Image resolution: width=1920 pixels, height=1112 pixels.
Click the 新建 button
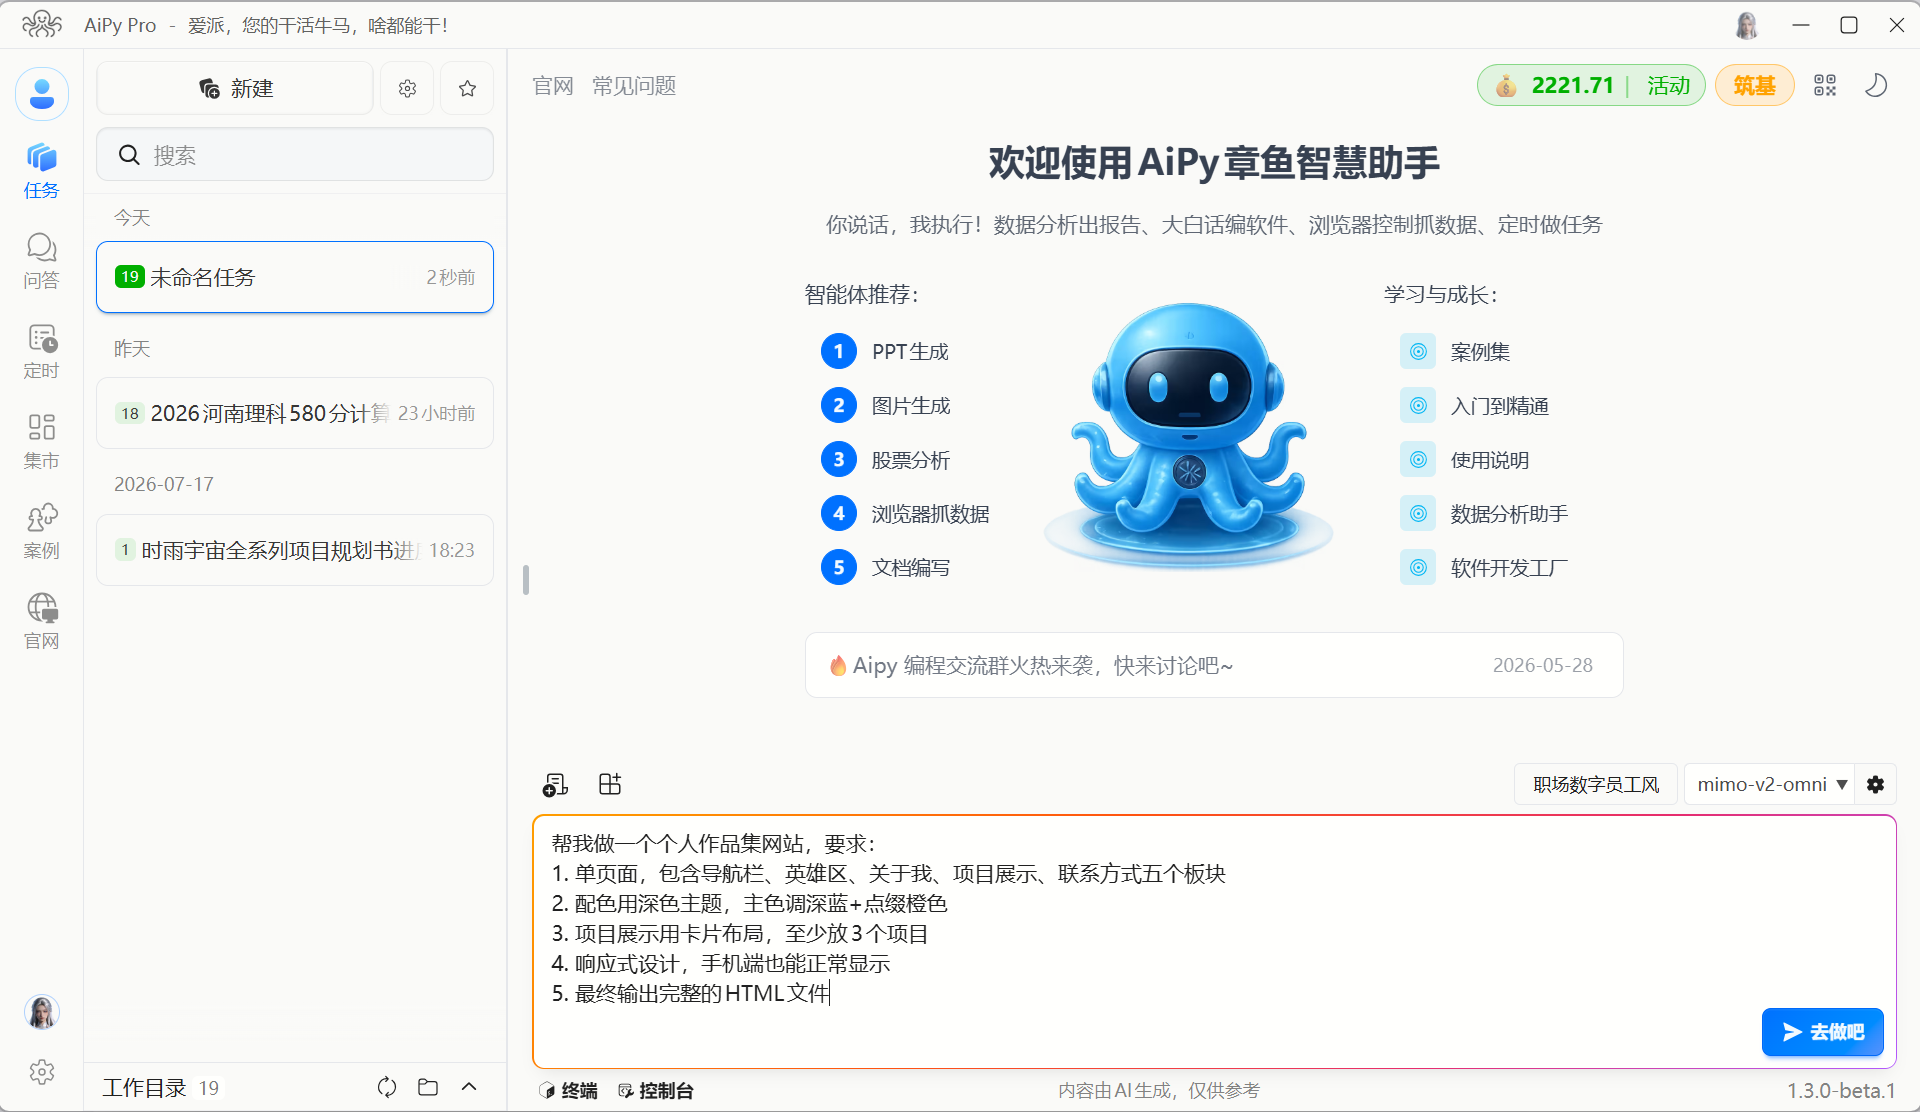(x=235, y=88)
